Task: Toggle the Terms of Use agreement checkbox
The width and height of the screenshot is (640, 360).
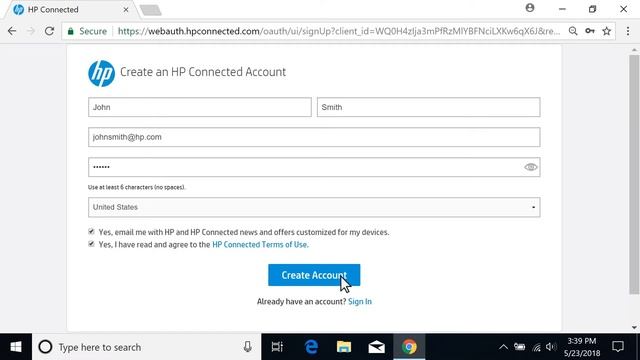Action: (91, 244)
